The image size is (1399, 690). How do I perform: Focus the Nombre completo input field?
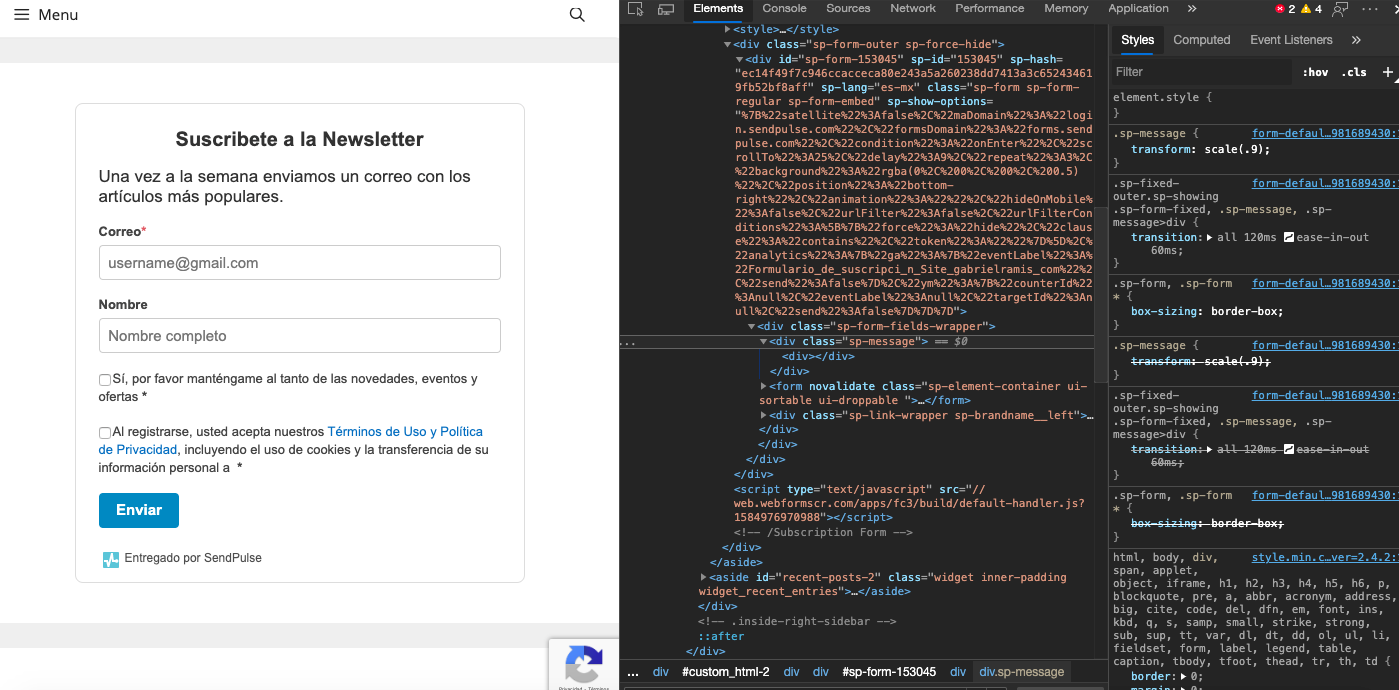(300, 336)
